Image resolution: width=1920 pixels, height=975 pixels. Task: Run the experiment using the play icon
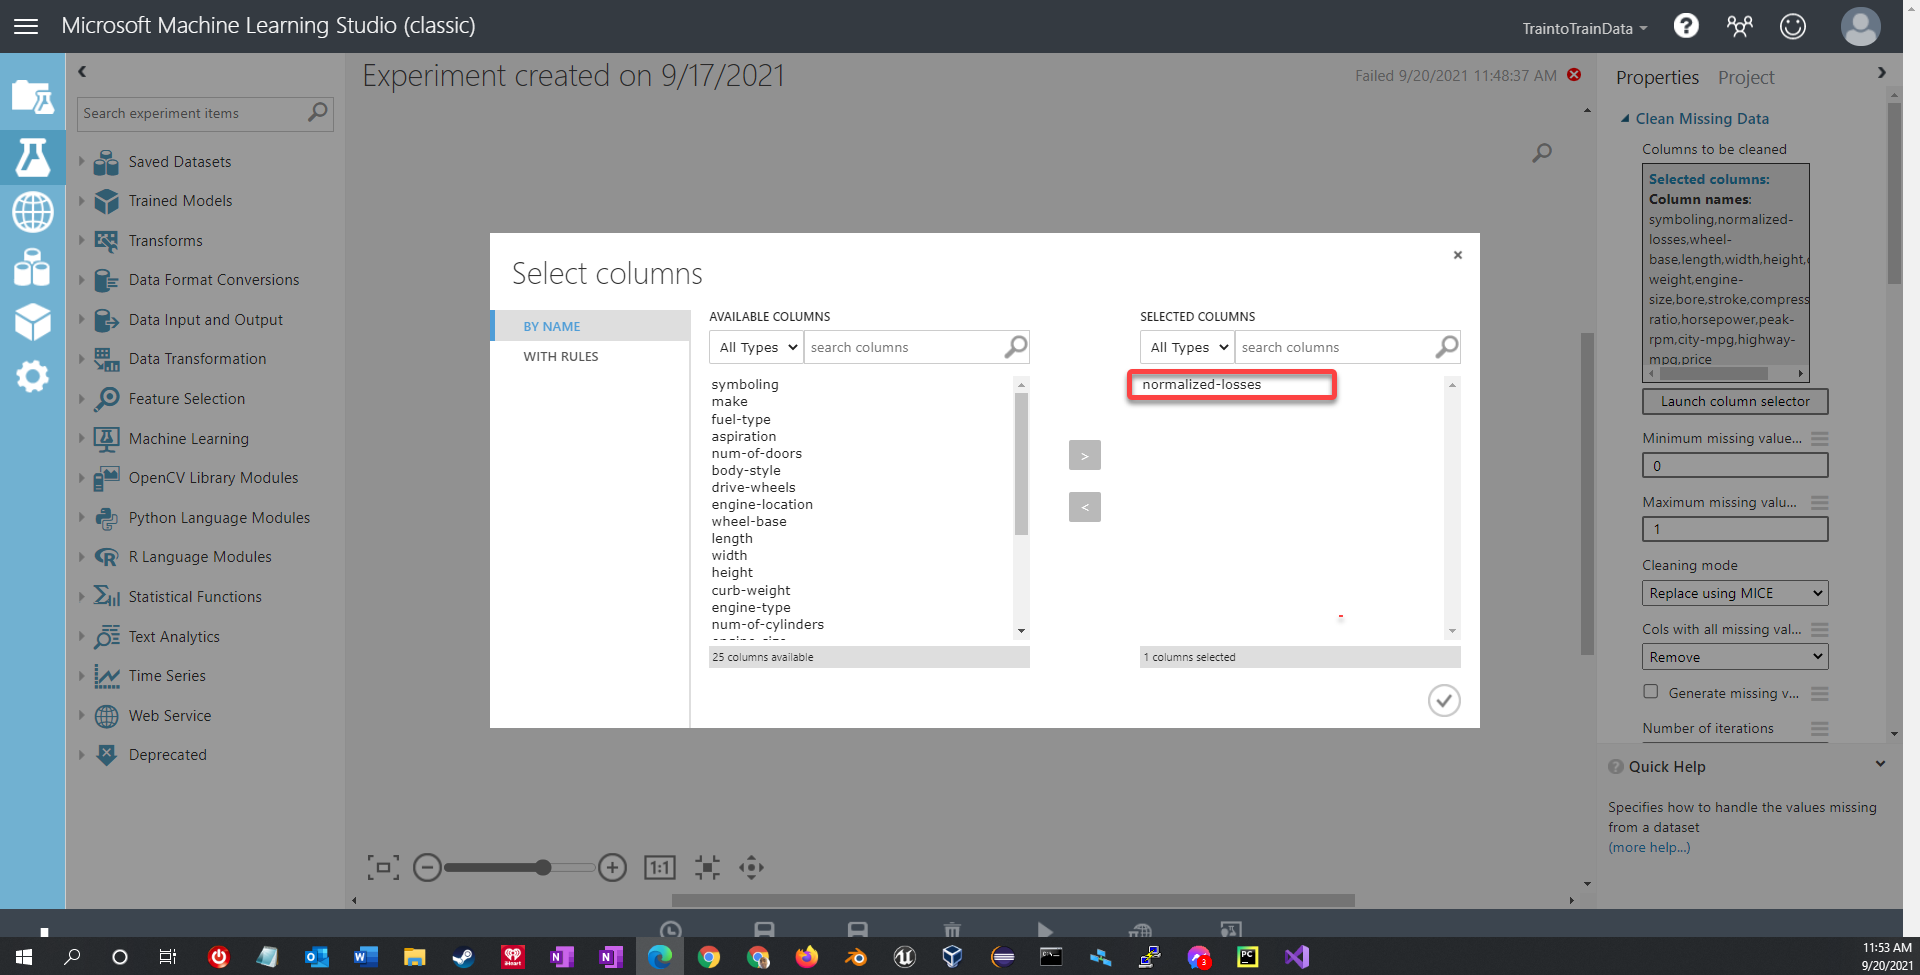point(1045,930)
